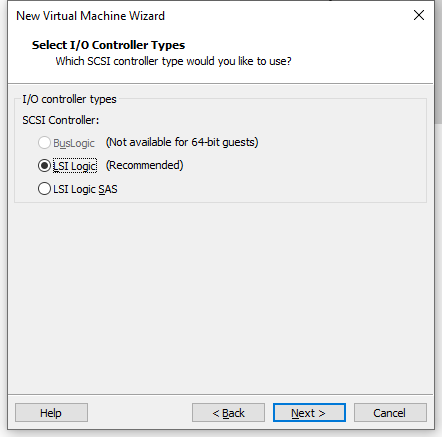Continue with the Next > button
Screen dimensions: 442x437
coord(309,413)
